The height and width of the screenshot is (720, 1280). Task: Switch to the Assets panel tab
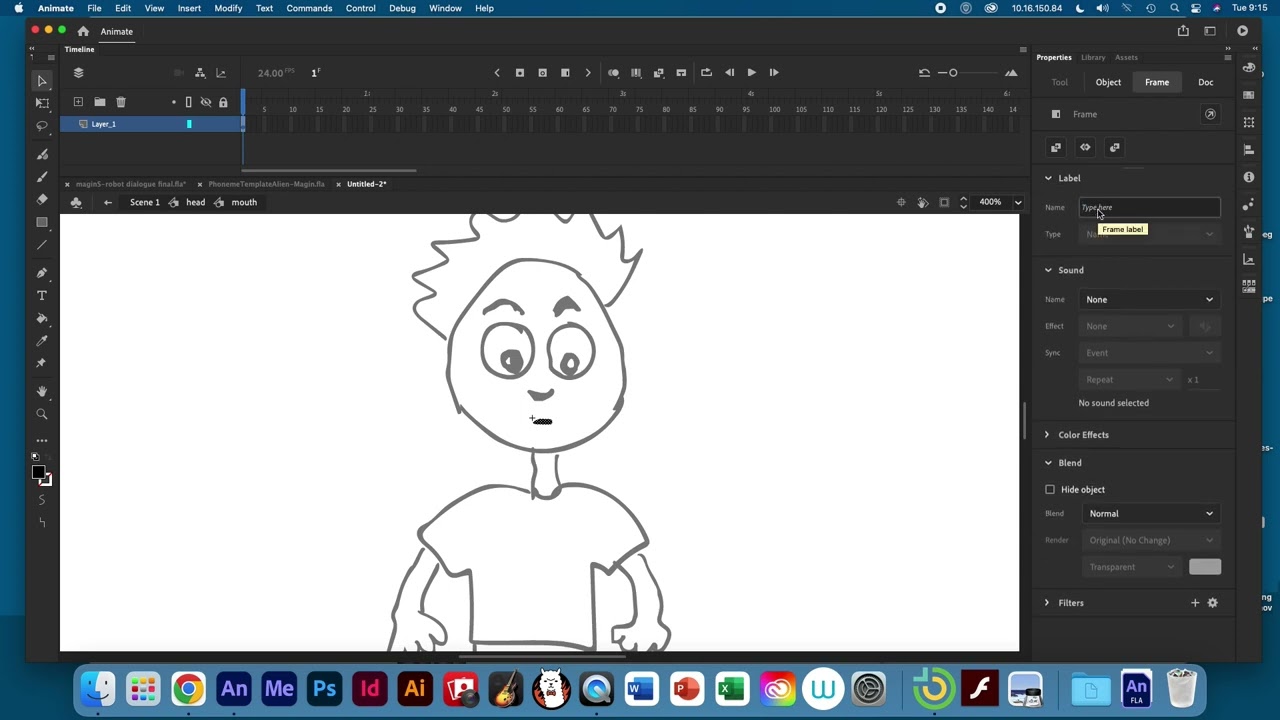[1126, 57]
